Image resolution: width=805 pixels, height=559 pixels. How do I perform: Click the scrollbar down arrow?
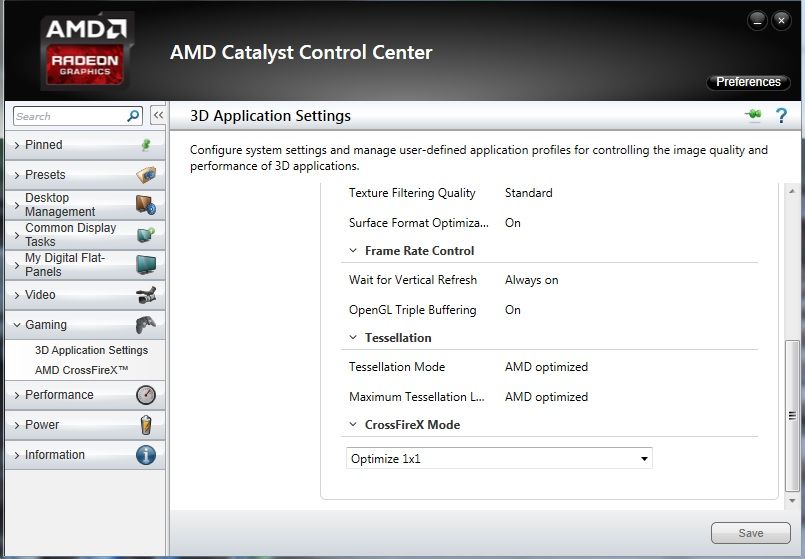coord(792,500)
